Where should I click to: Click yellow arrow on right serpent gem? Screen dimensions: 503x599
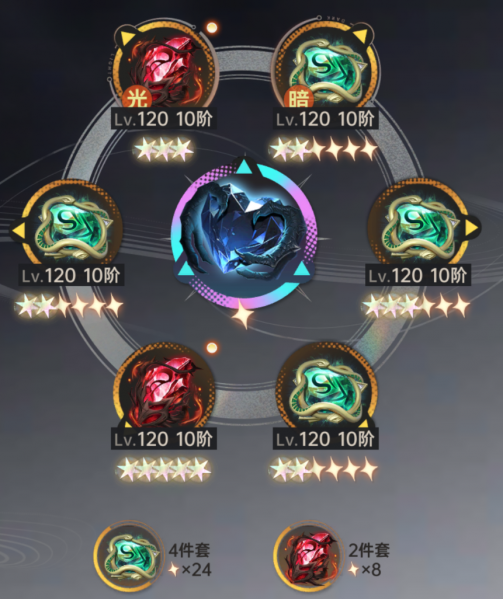pos(472,228)
